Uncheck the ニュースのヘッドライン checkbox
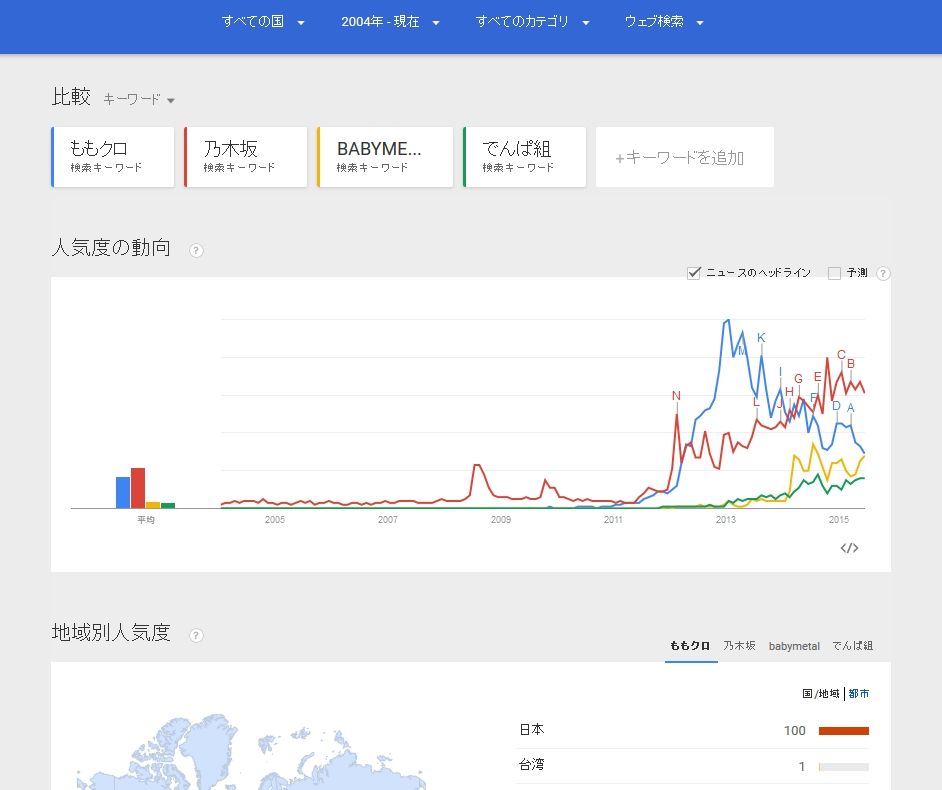Image resolution: width=942 pixels, height=790 pixels. [x=694, y=273]
